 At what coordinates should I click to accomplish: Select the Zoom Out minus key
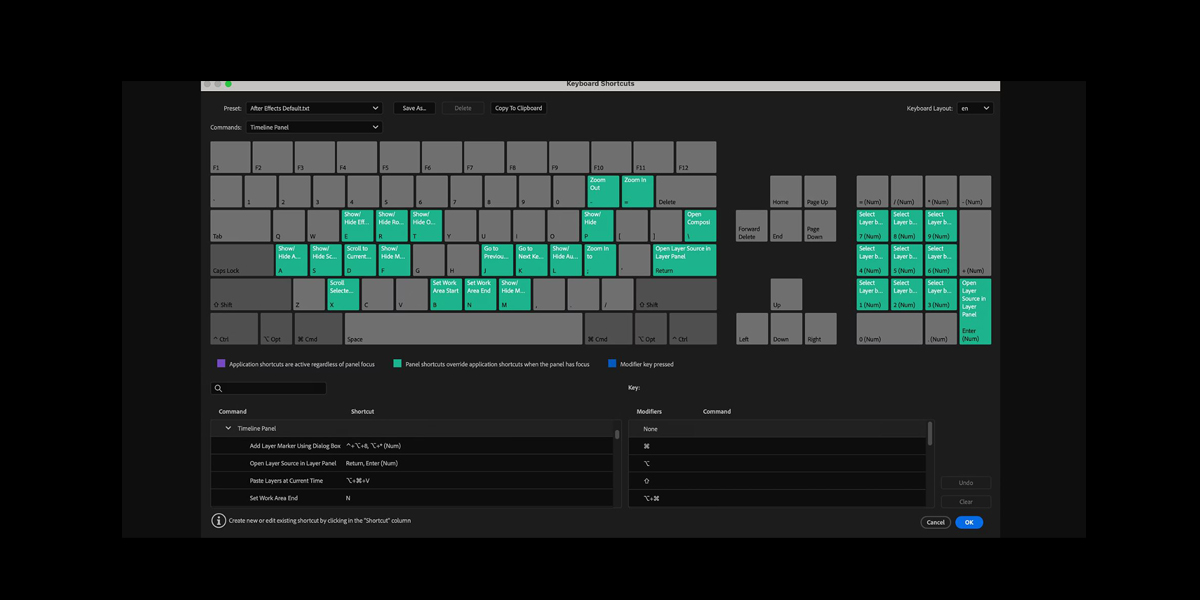[x=602, y=191]
